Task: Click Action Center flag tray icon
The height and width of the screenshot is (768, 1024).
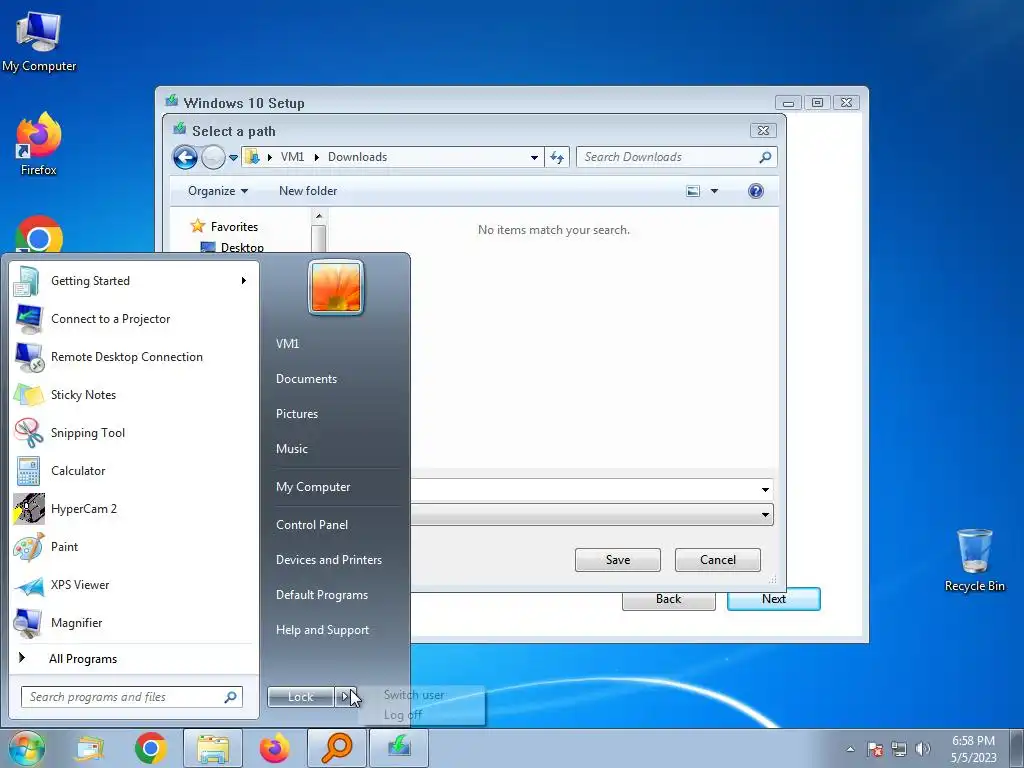Action: pyautogui.click(x=875, y=748)
